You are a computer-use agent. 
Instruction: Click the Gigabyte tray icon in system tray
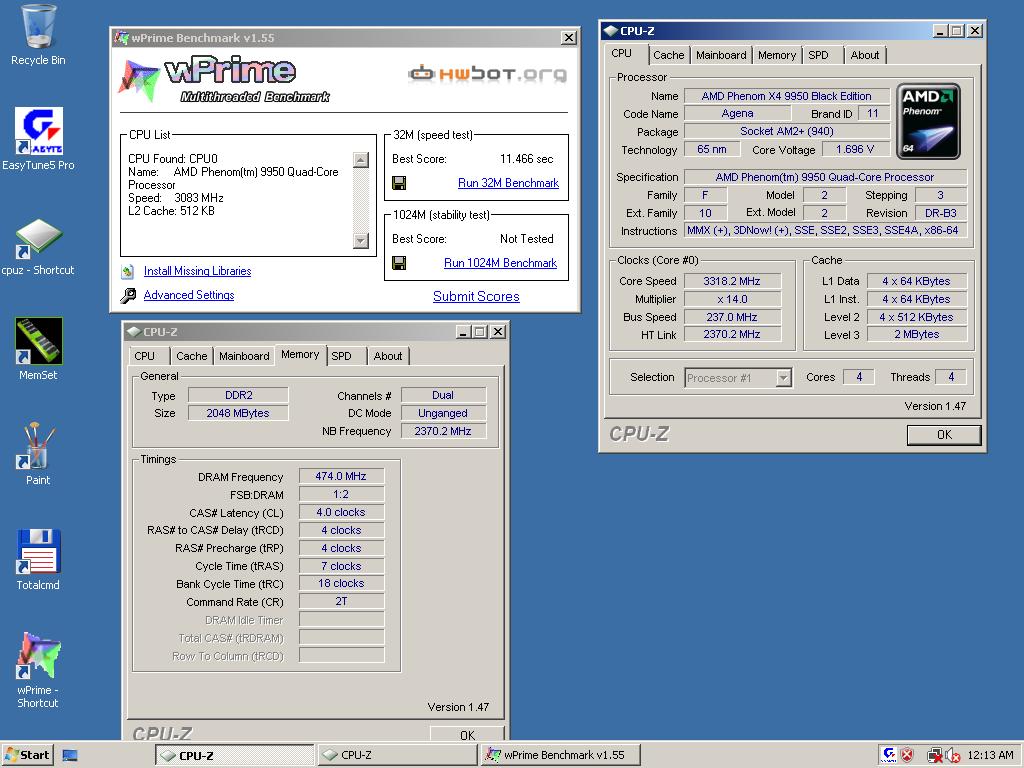(x=888, y=755)
